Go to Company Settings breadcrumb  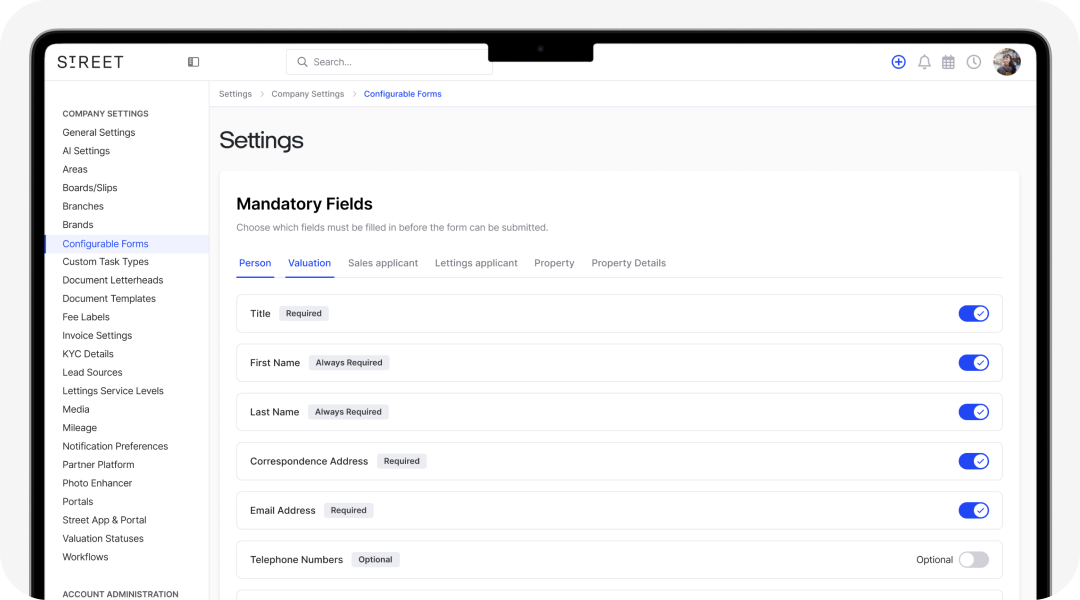(307, 94)
